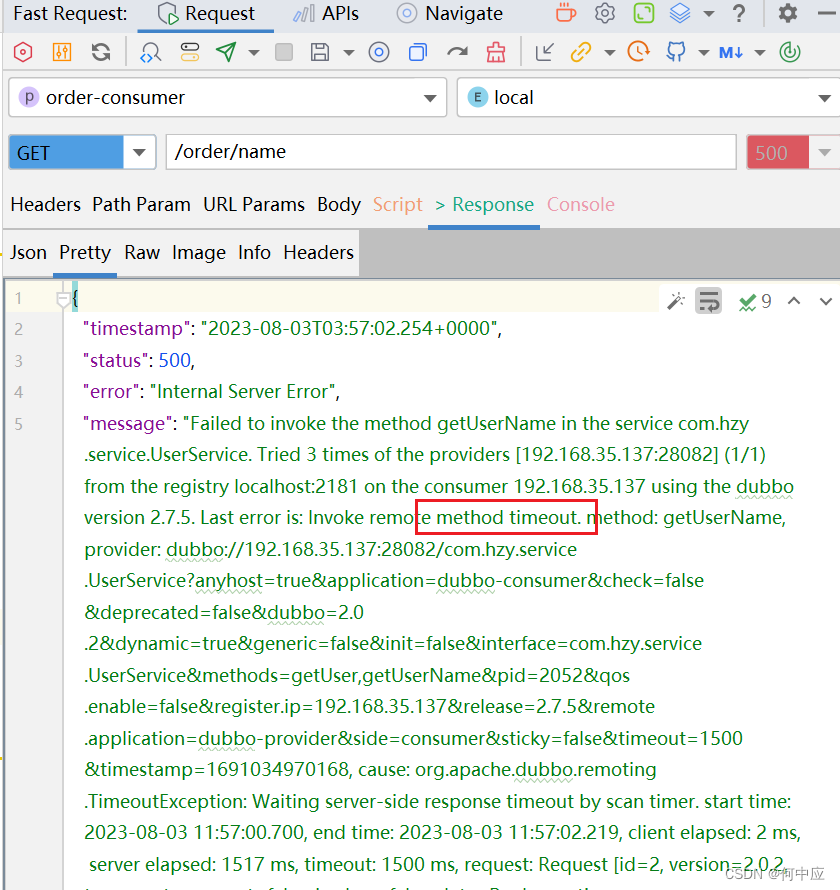Collapse the JSON fold marker on line 1
Image resolution: width=840 pixels, height=890 pixels.
click(62, 298)
